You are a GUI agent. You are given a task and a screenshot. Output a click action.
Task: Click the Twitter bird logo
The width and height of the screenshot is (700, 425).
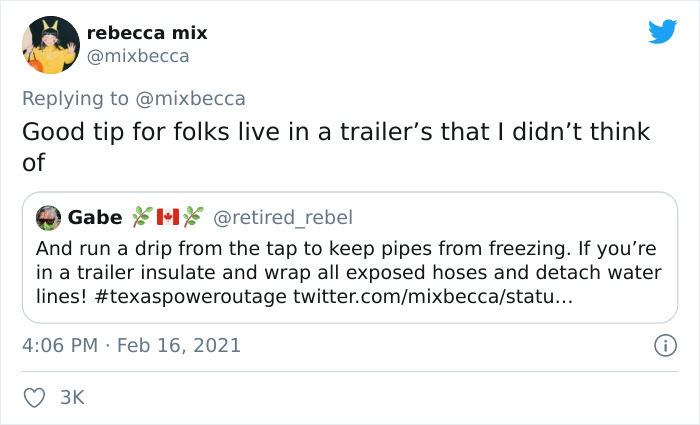[662, 32]
